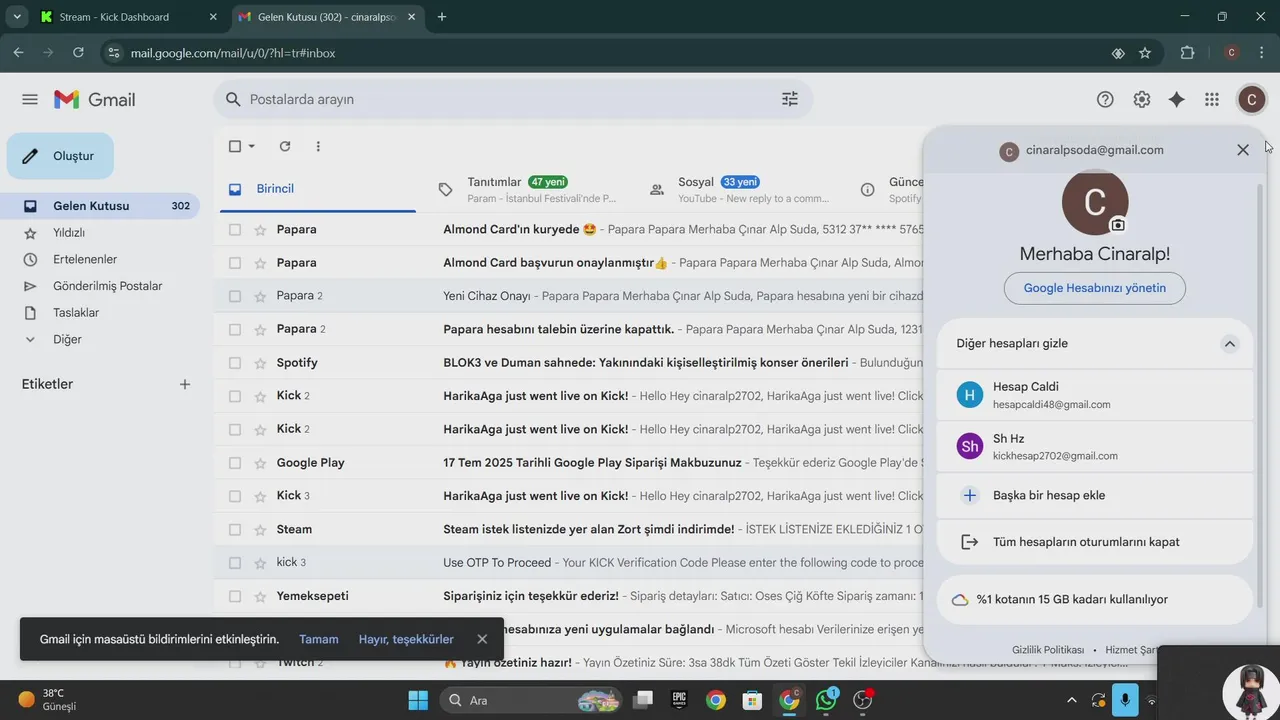Open storage usage %1 kotanın 15 GB
The width and height of the screenshot is (1280, 720).
pos(1095,600)
